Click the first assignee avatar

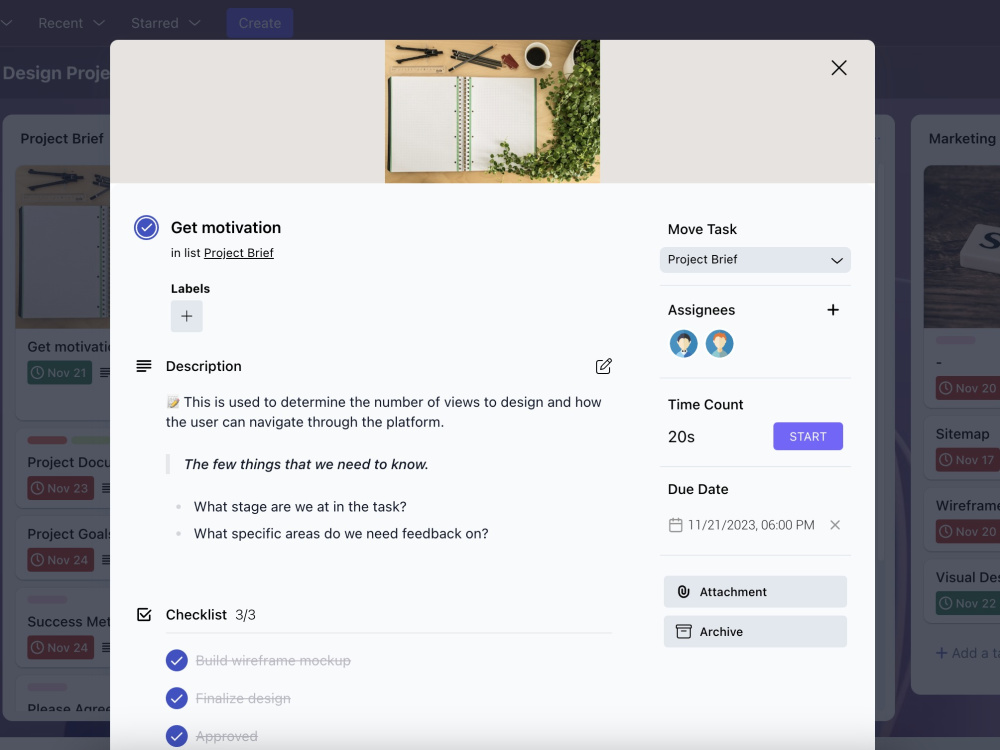(x=683, y=343)
